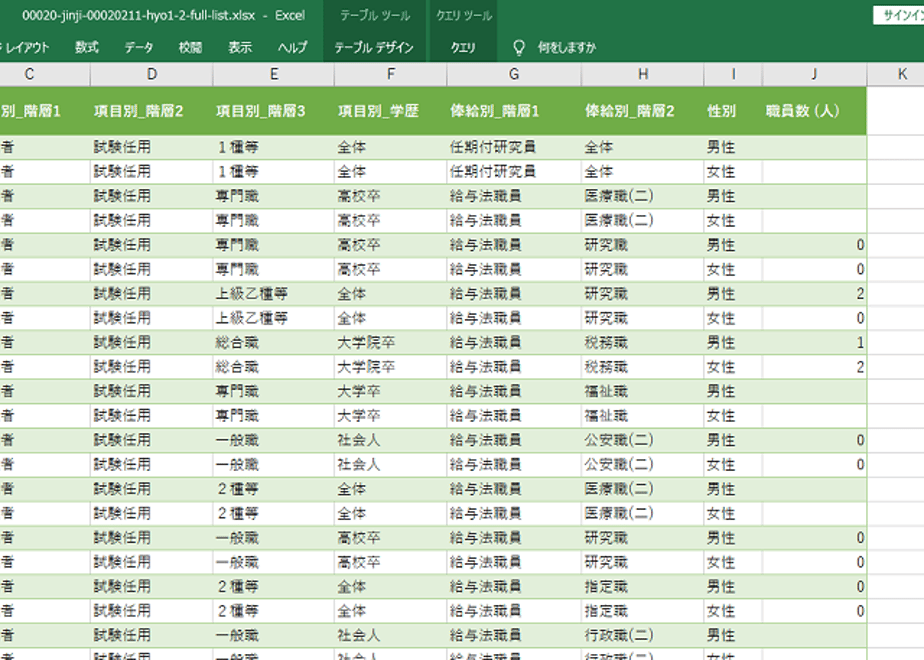Select 行政職(二) cell in the 男性 row
Viewport: 924px width, 660px height.
(x=643, y=636)
